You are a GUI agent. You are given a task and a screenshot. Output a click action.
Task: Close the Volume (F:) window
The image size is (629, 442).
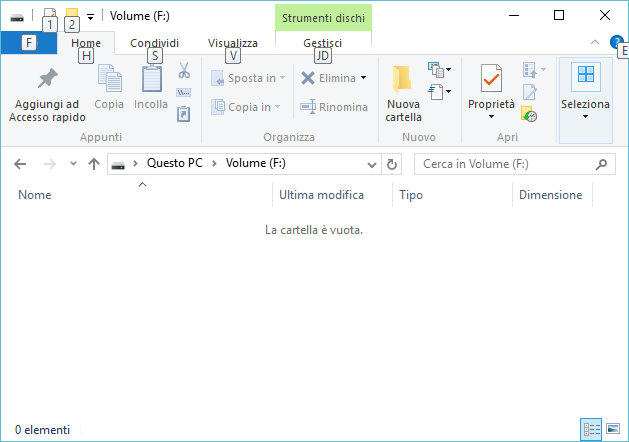pos(605,16)
